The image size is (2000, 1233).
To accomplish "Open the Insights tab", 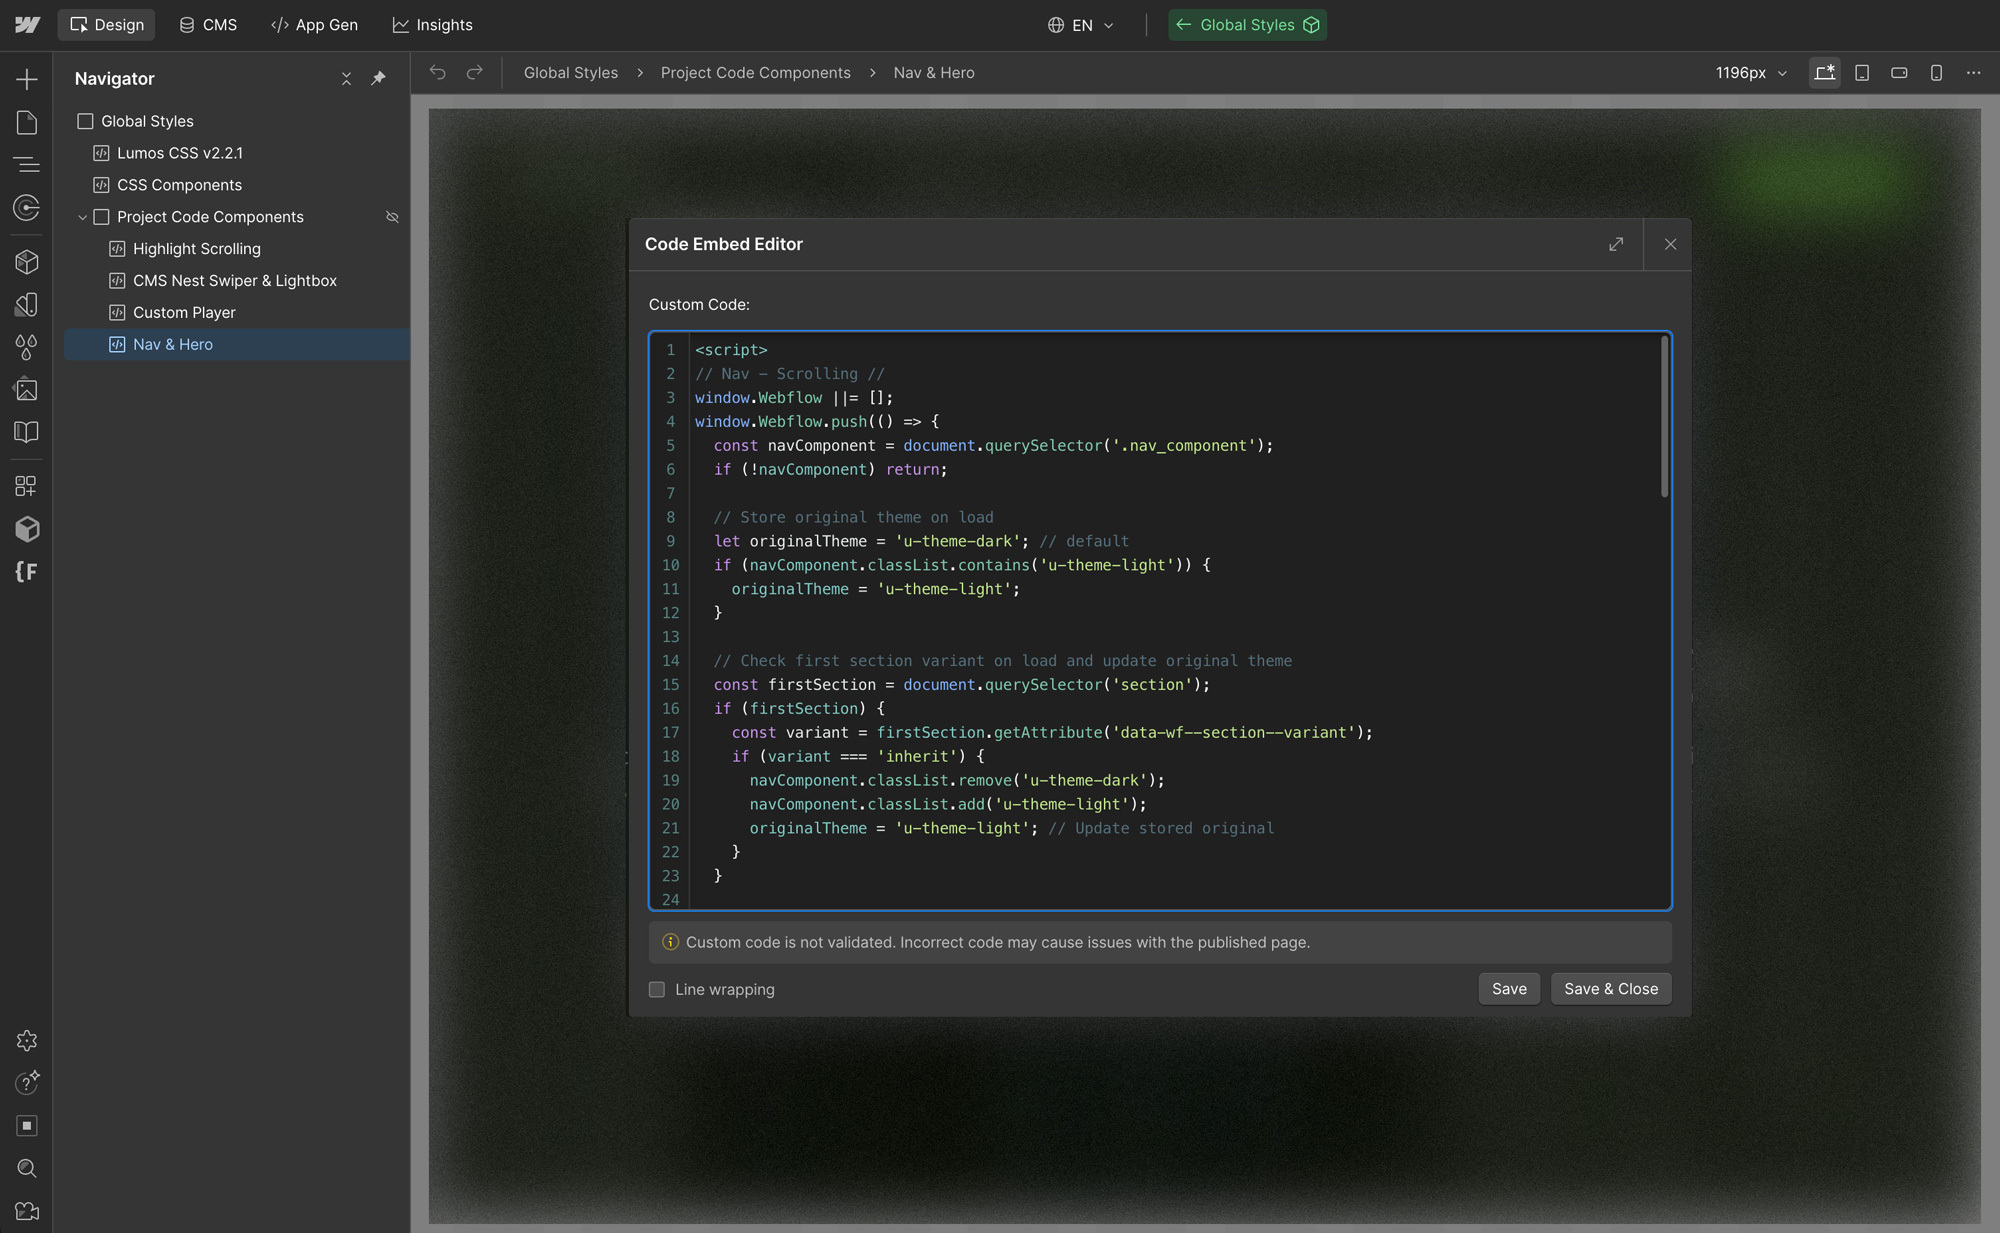I will point(432,25).
